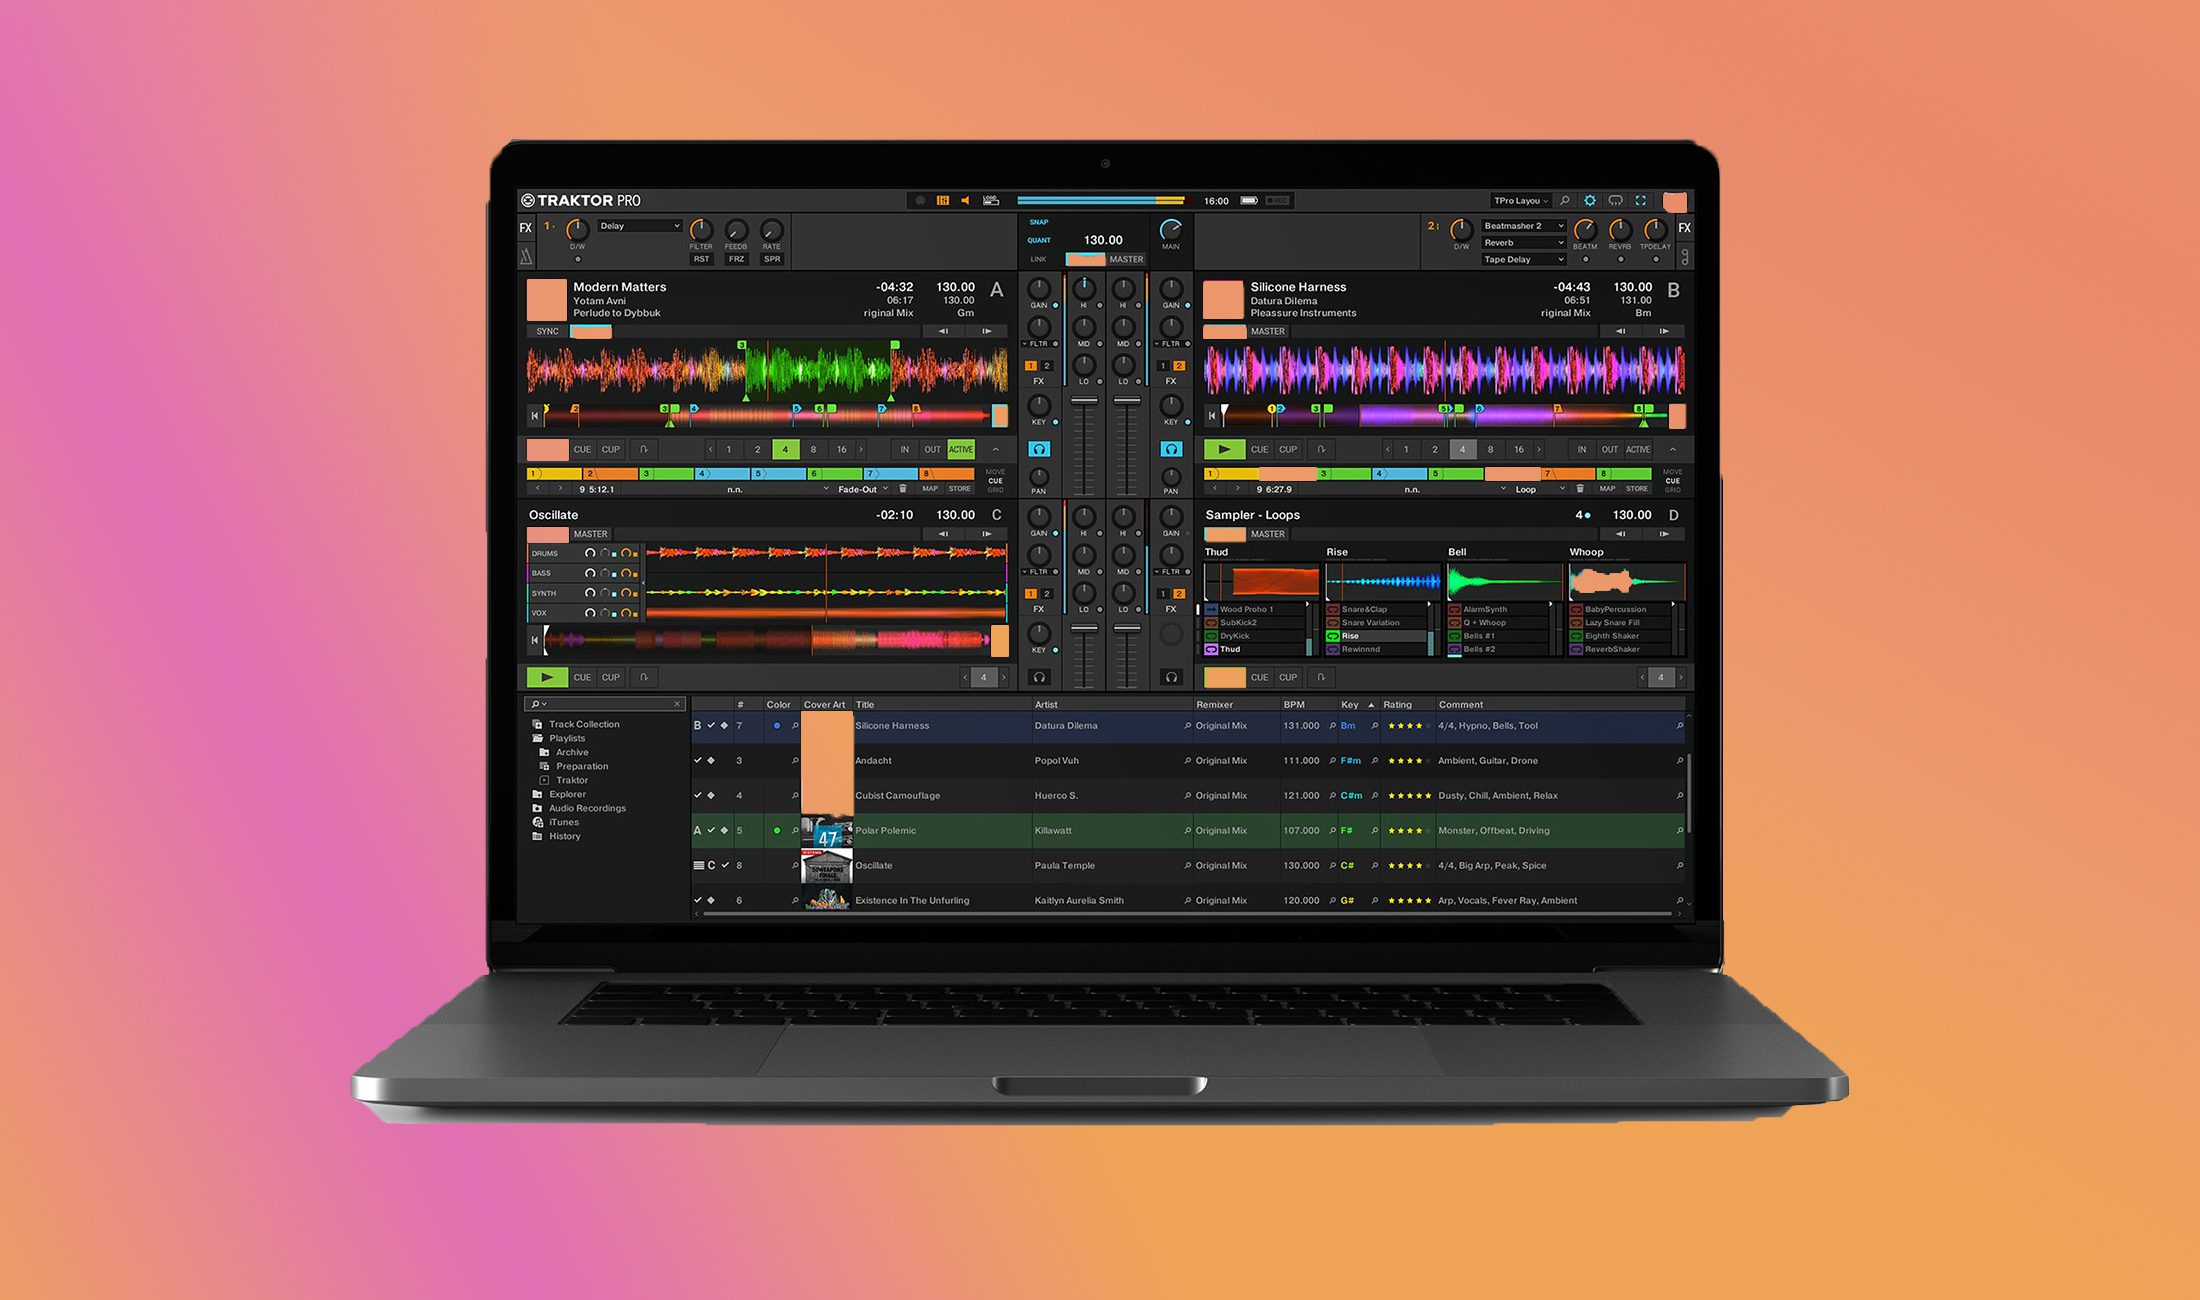Toggle SNAP mode in master panel

click(1039, 222)
